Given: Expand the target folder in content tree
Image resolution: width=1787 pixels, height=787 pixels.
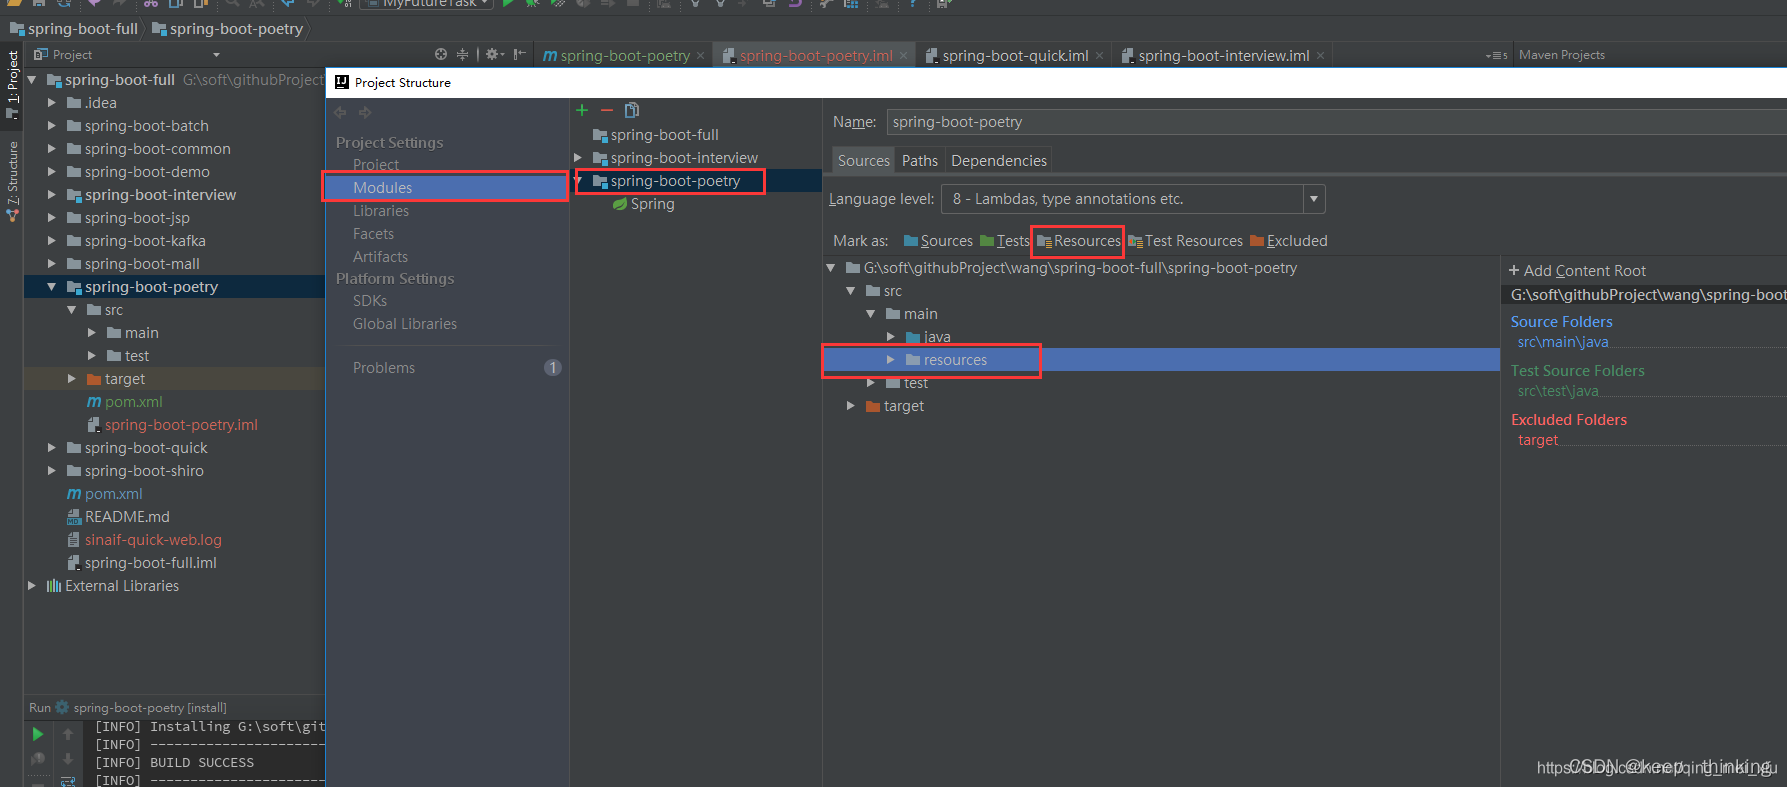Looking at the screenshot, I should point(851,406).
